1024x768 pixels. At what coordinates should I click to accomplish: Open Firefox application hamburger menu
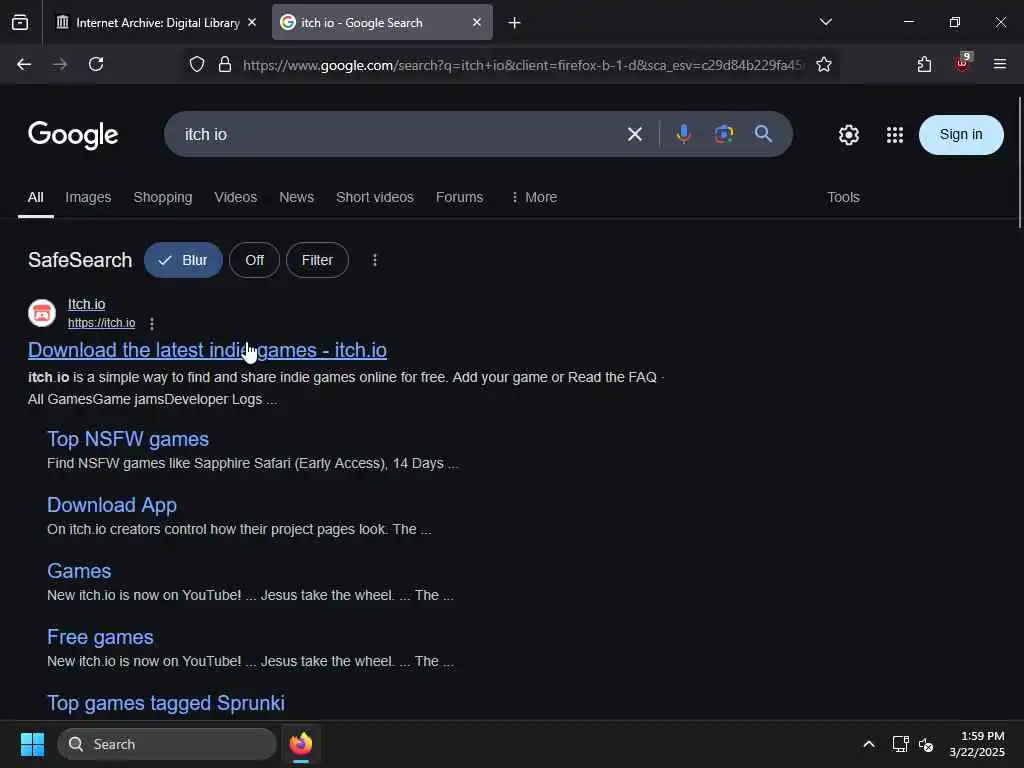tap(999, 64)
